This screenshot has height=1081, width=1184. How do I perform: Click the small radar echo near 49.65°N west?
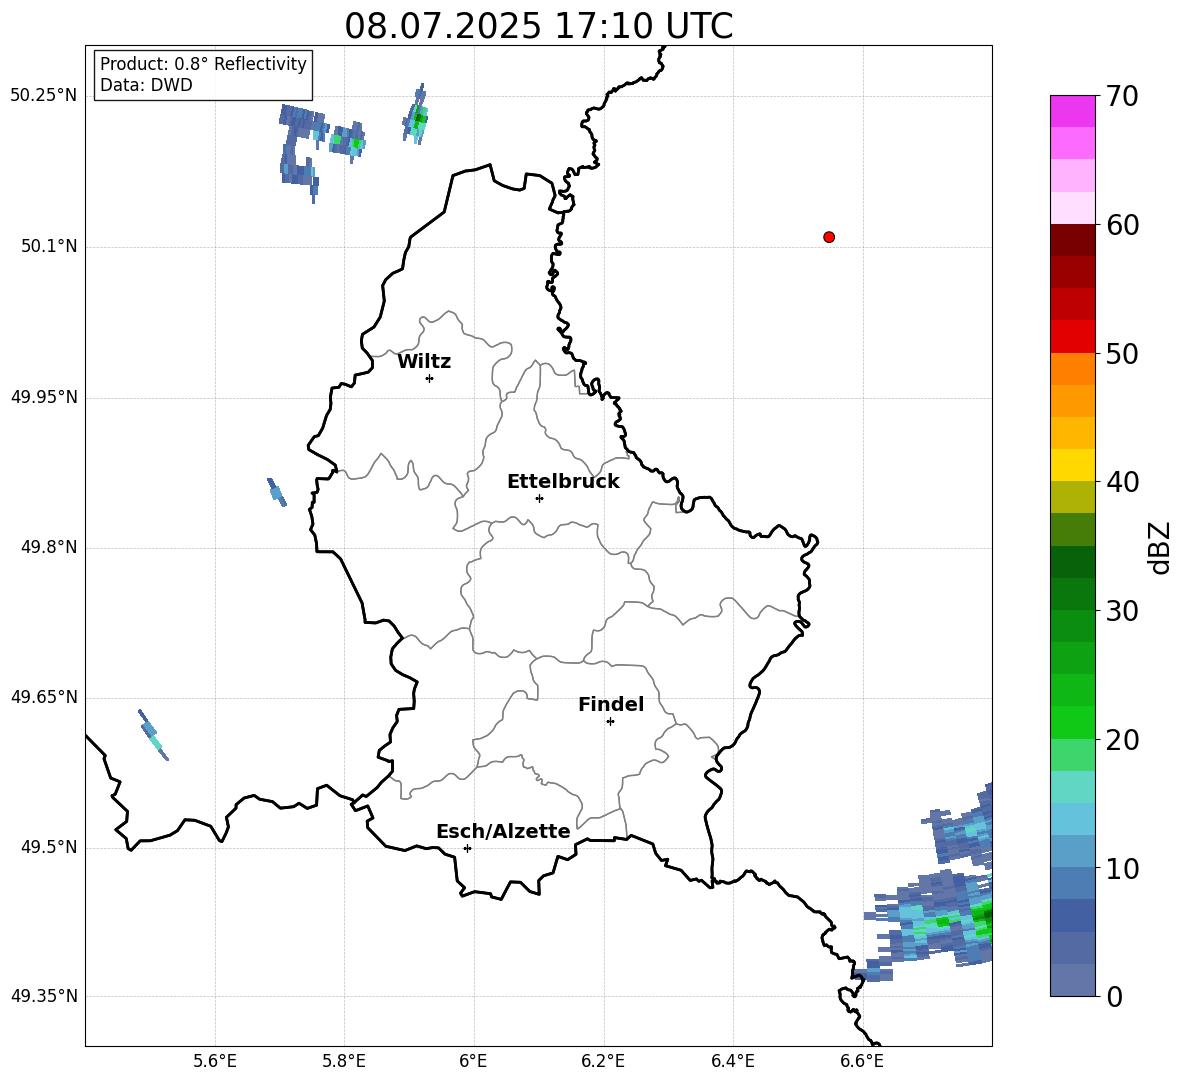(153, 735)
